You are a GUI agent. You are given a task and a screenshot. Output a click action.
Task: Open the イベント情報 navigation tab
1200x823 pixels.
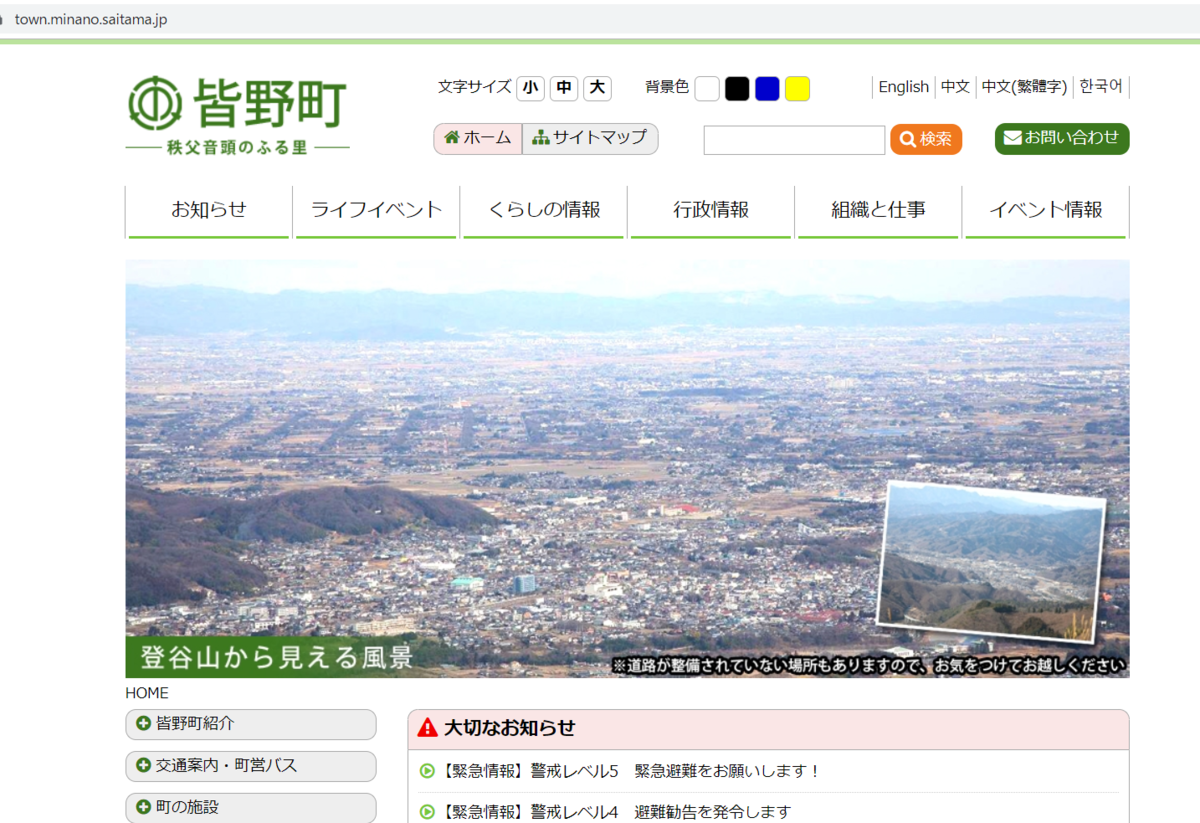(x=1046, y=211)
